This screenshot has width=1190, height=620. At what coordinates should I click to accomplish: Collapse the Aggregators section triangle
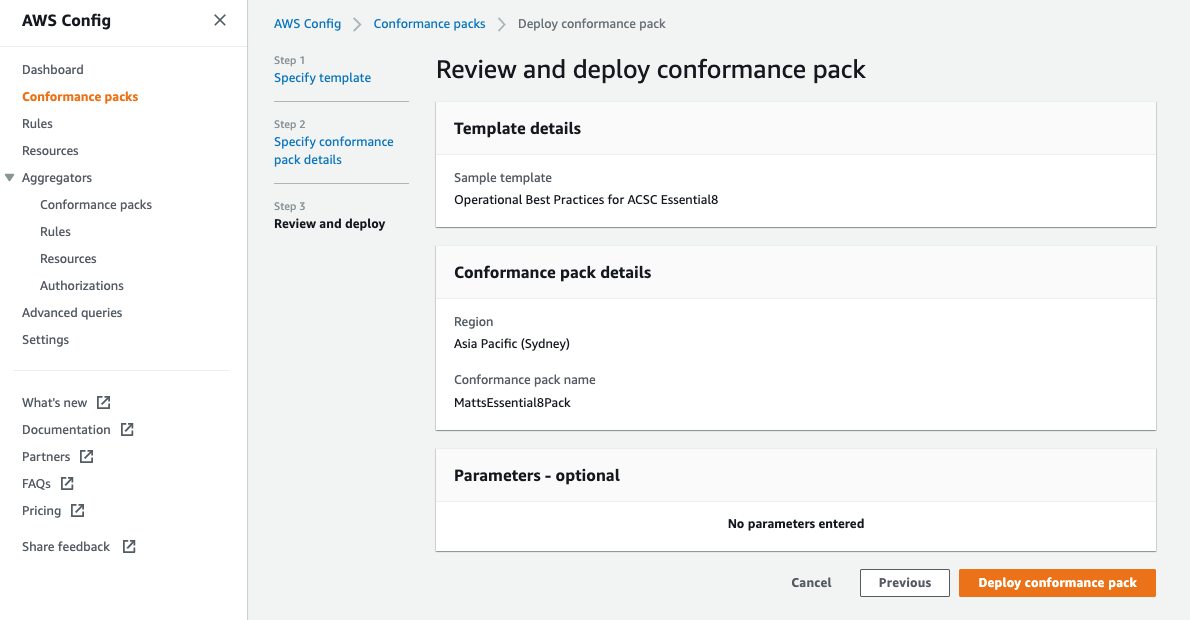click(10, 178)
